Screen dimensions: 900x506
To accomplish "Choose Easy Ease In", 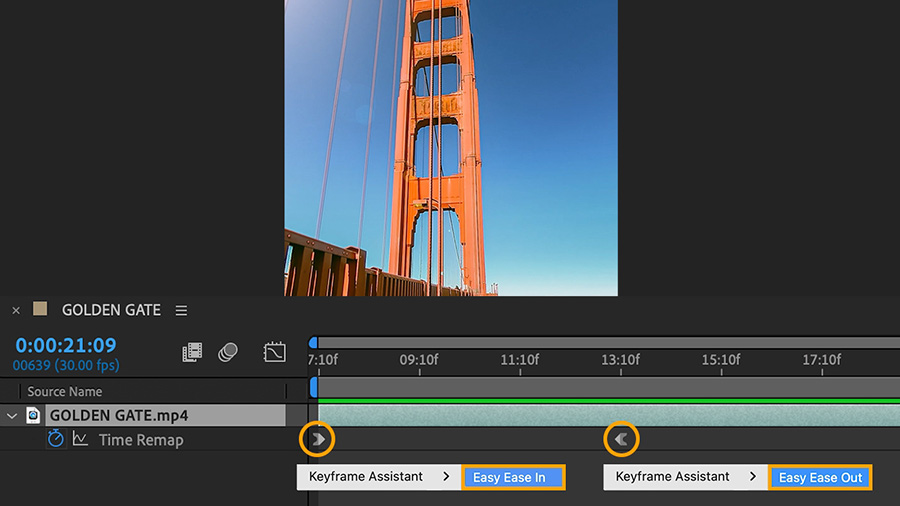I will coord(513,477).
